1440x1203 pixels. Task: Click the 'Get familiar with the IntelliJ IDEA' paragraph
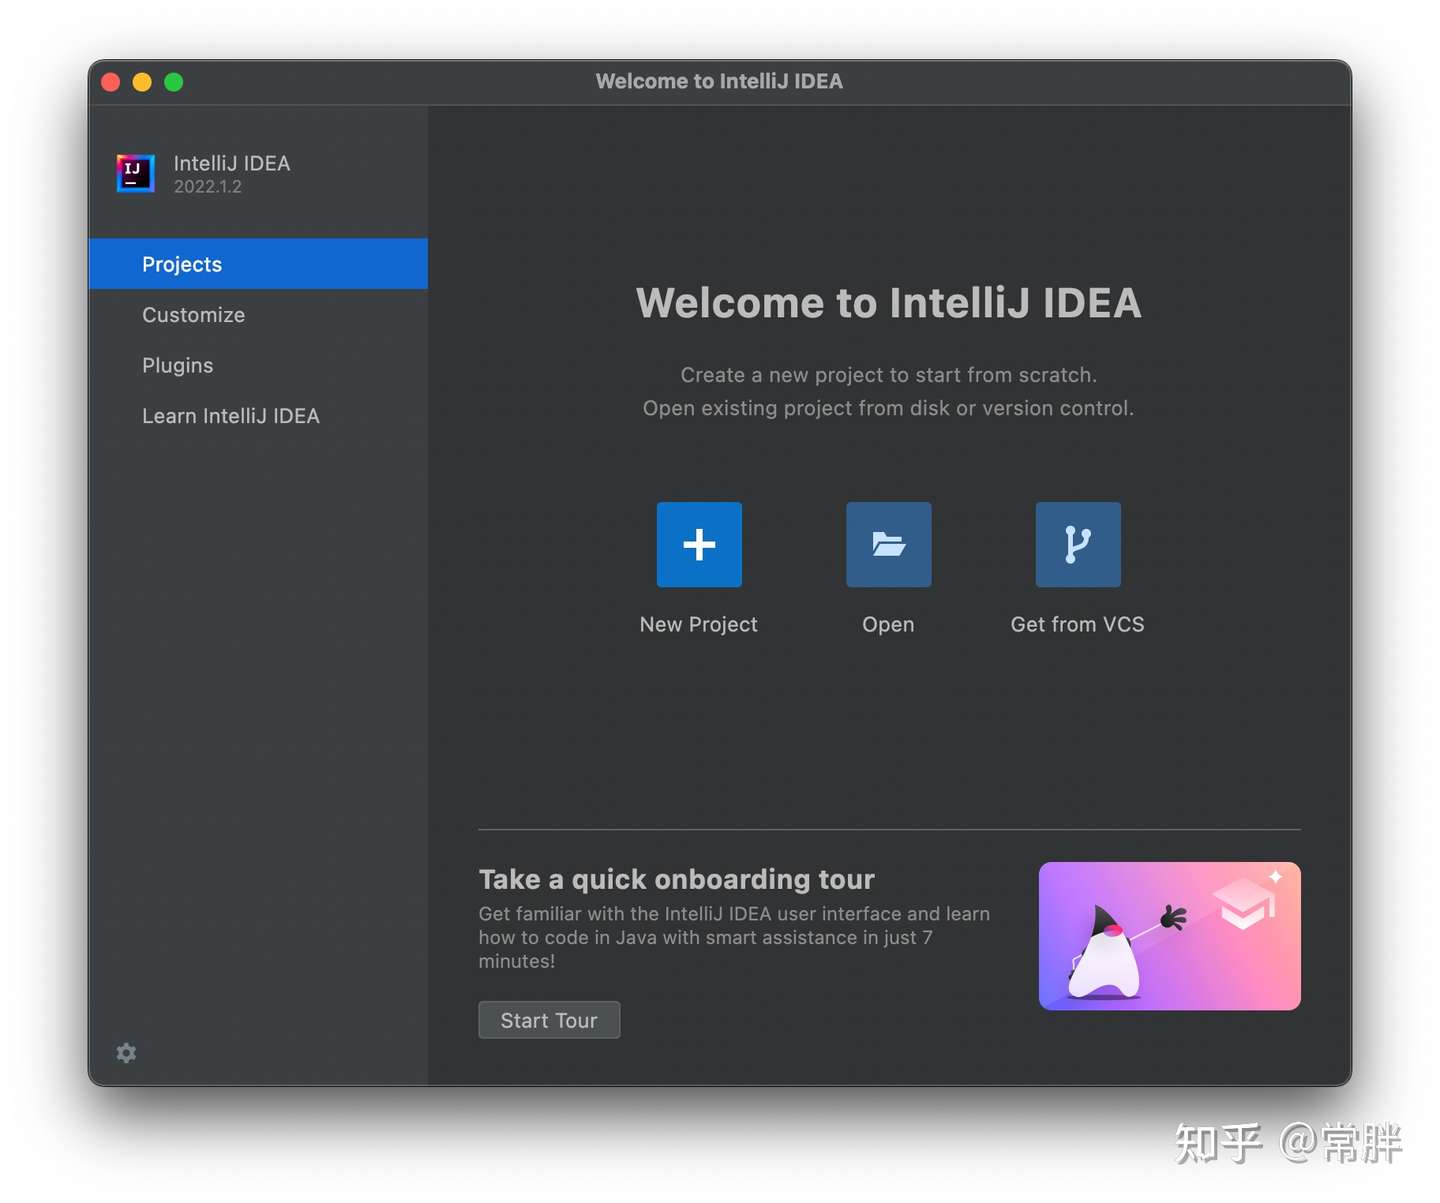[735, 937]
